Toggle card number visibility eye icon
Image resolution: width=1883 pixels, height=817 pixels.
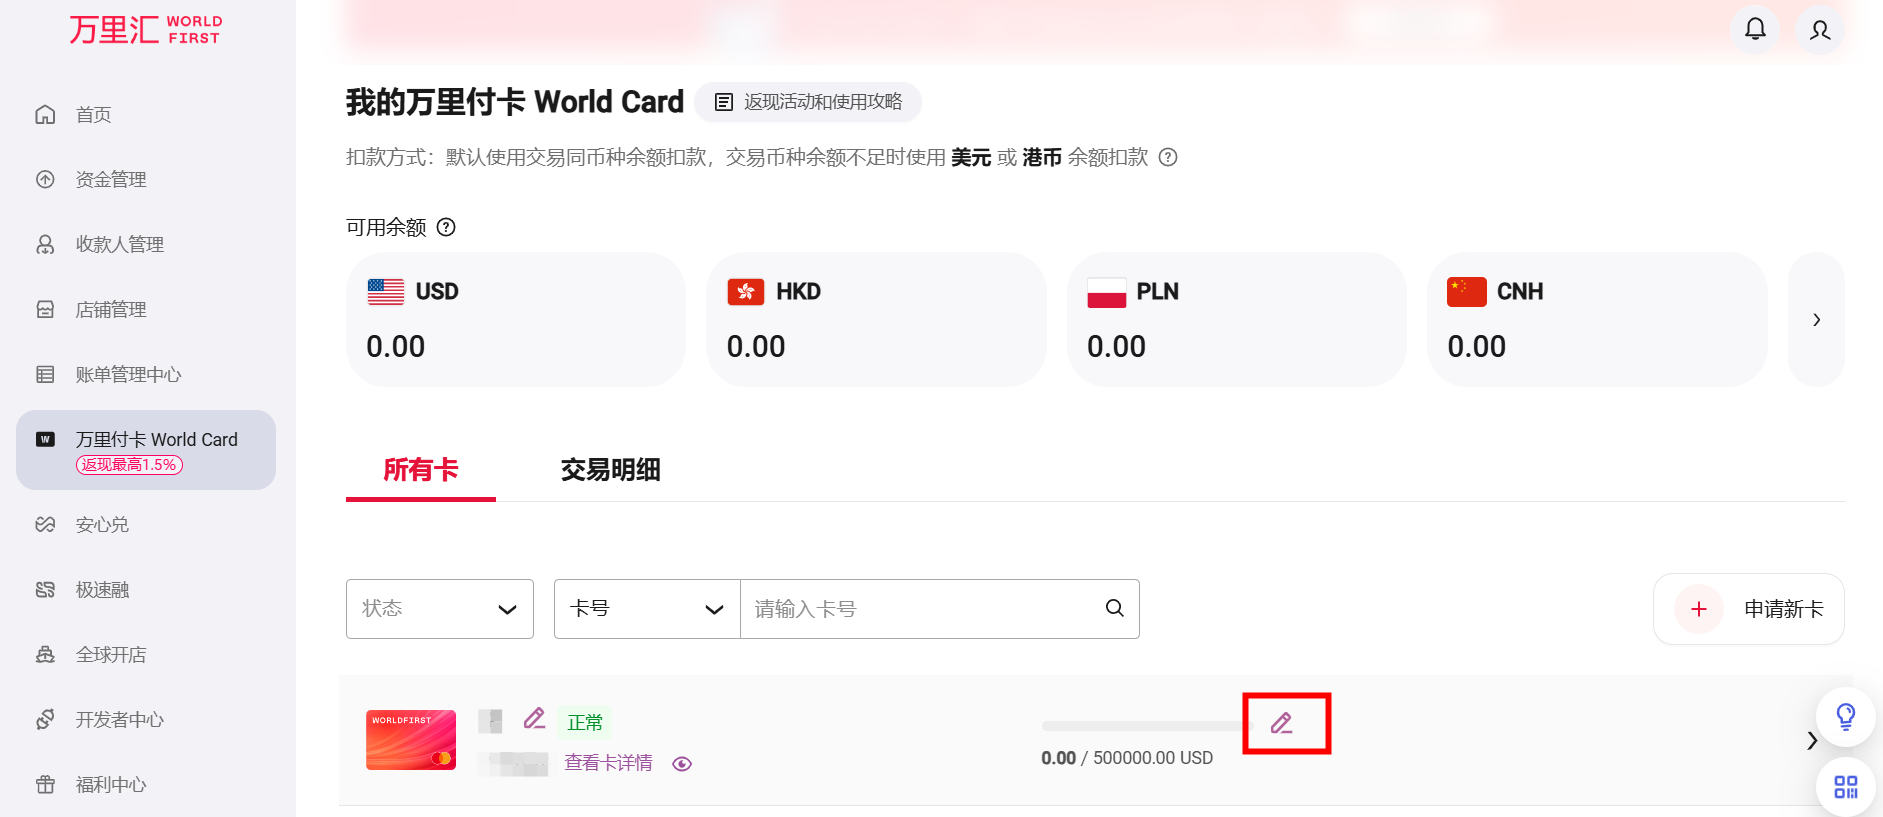682,764
